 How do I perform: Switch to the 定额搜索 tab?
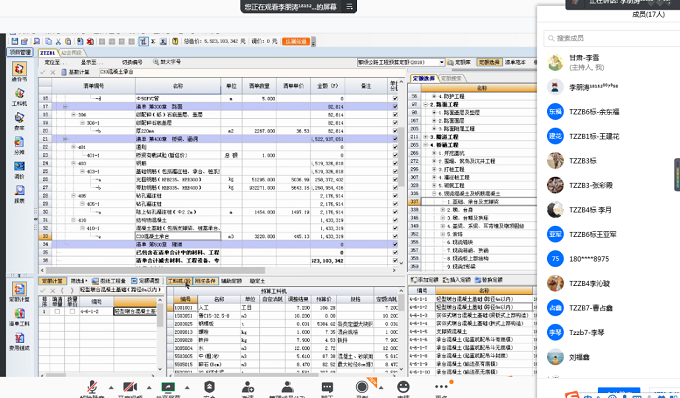[x=451, y=78]
